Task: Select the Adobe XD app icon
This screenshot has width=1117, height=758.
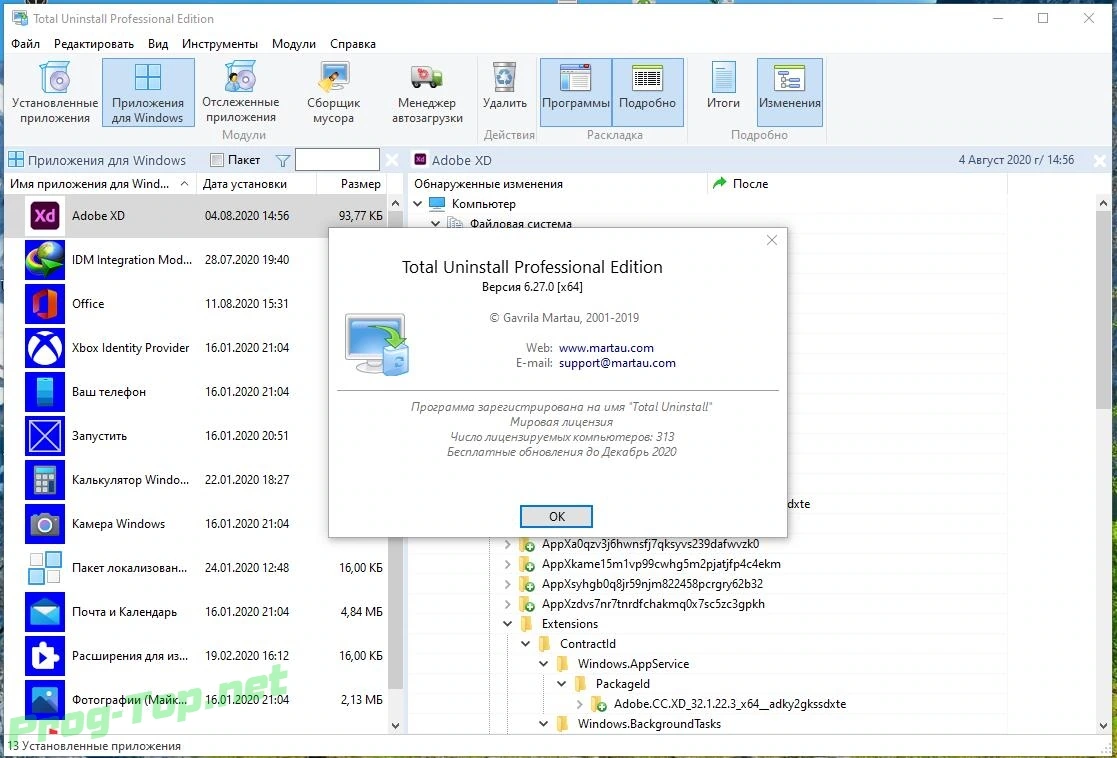Action: [x=45, y=216]
